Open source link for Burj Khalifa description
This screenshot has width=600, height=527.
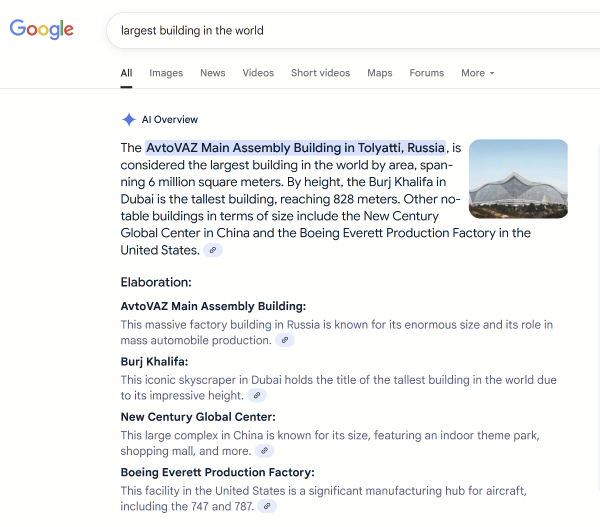(256, 396)
